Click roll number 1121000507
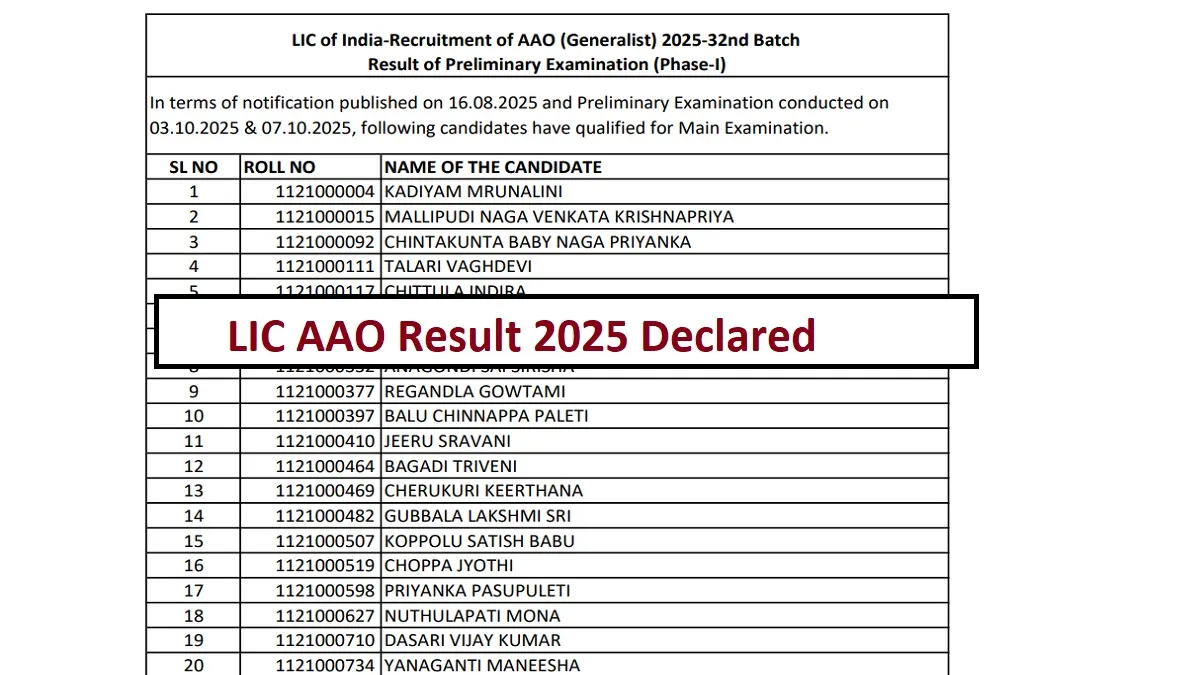Screen dimensions: 1200x675 (325, 541)
